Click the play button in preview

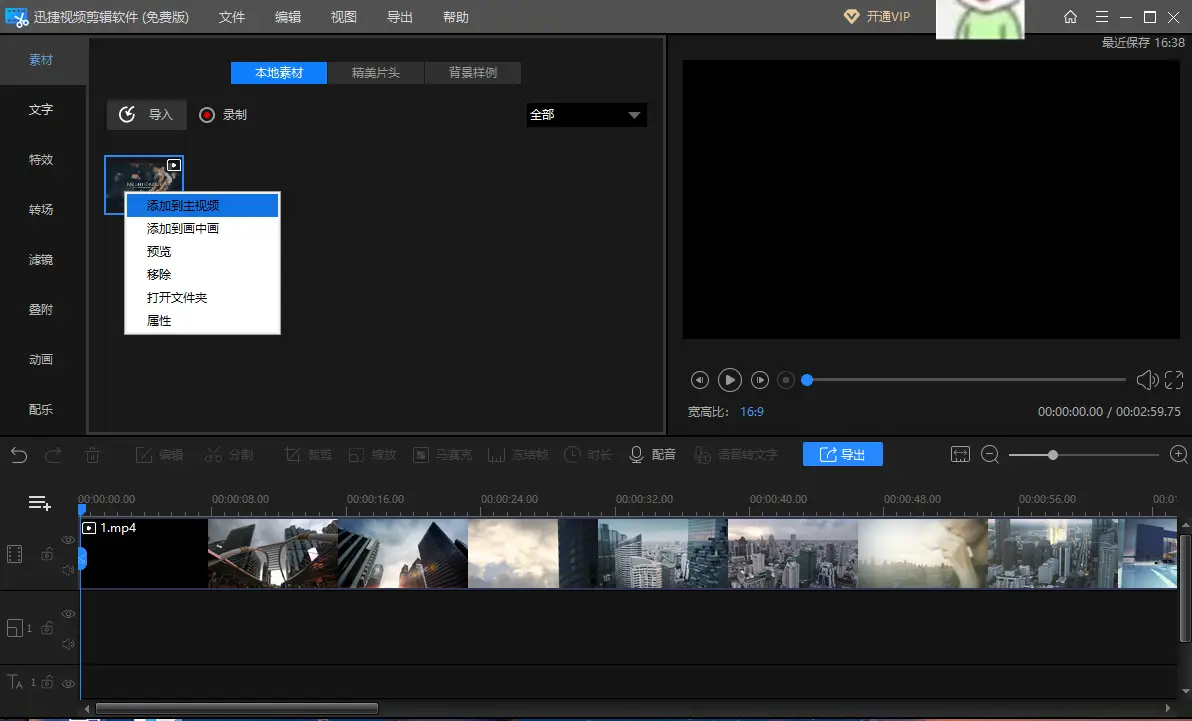tap(730, 380)
